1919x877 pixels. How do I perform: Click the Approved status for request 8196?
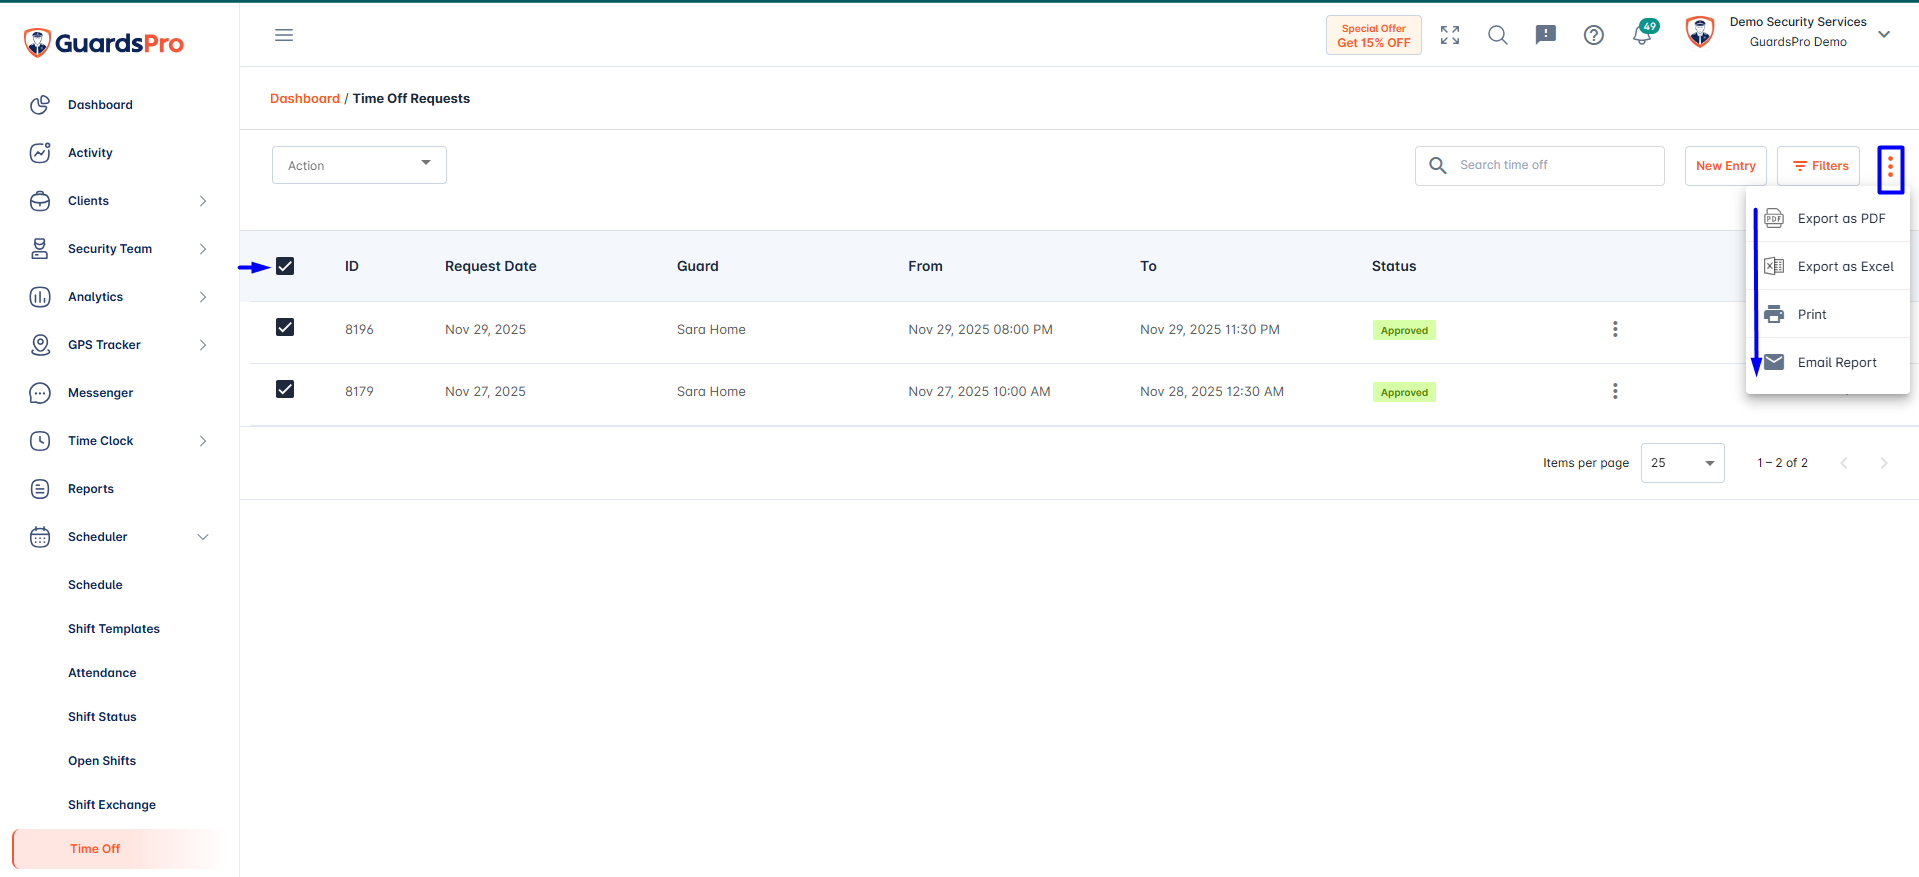(x=1404, y=330)
